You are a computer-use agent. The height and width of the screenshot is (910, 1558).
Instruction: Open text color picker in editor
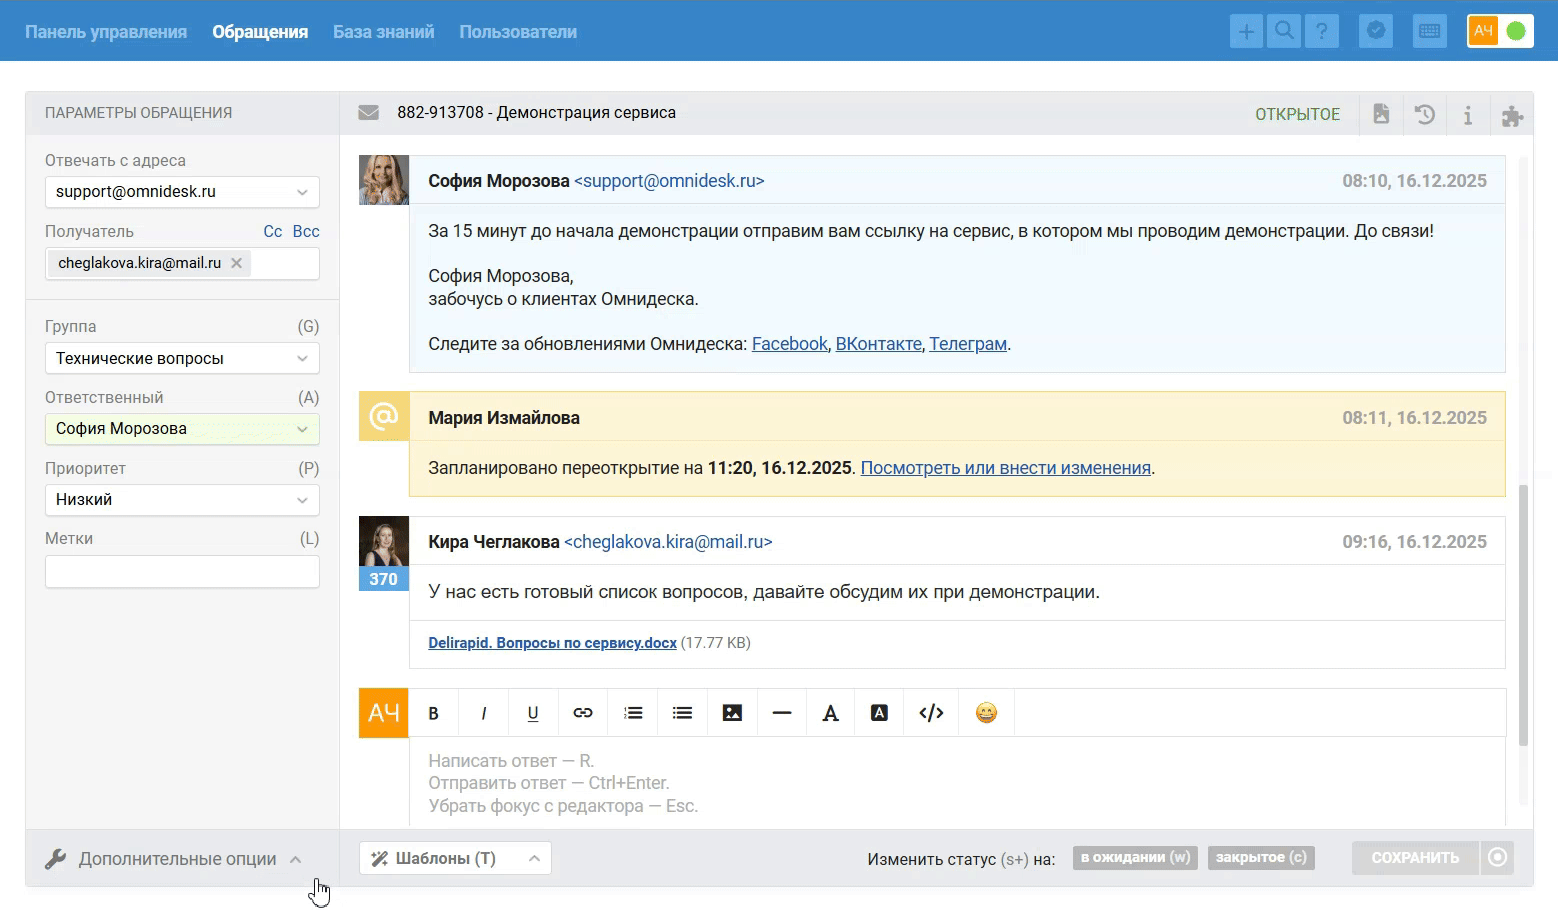click(830, 713)
